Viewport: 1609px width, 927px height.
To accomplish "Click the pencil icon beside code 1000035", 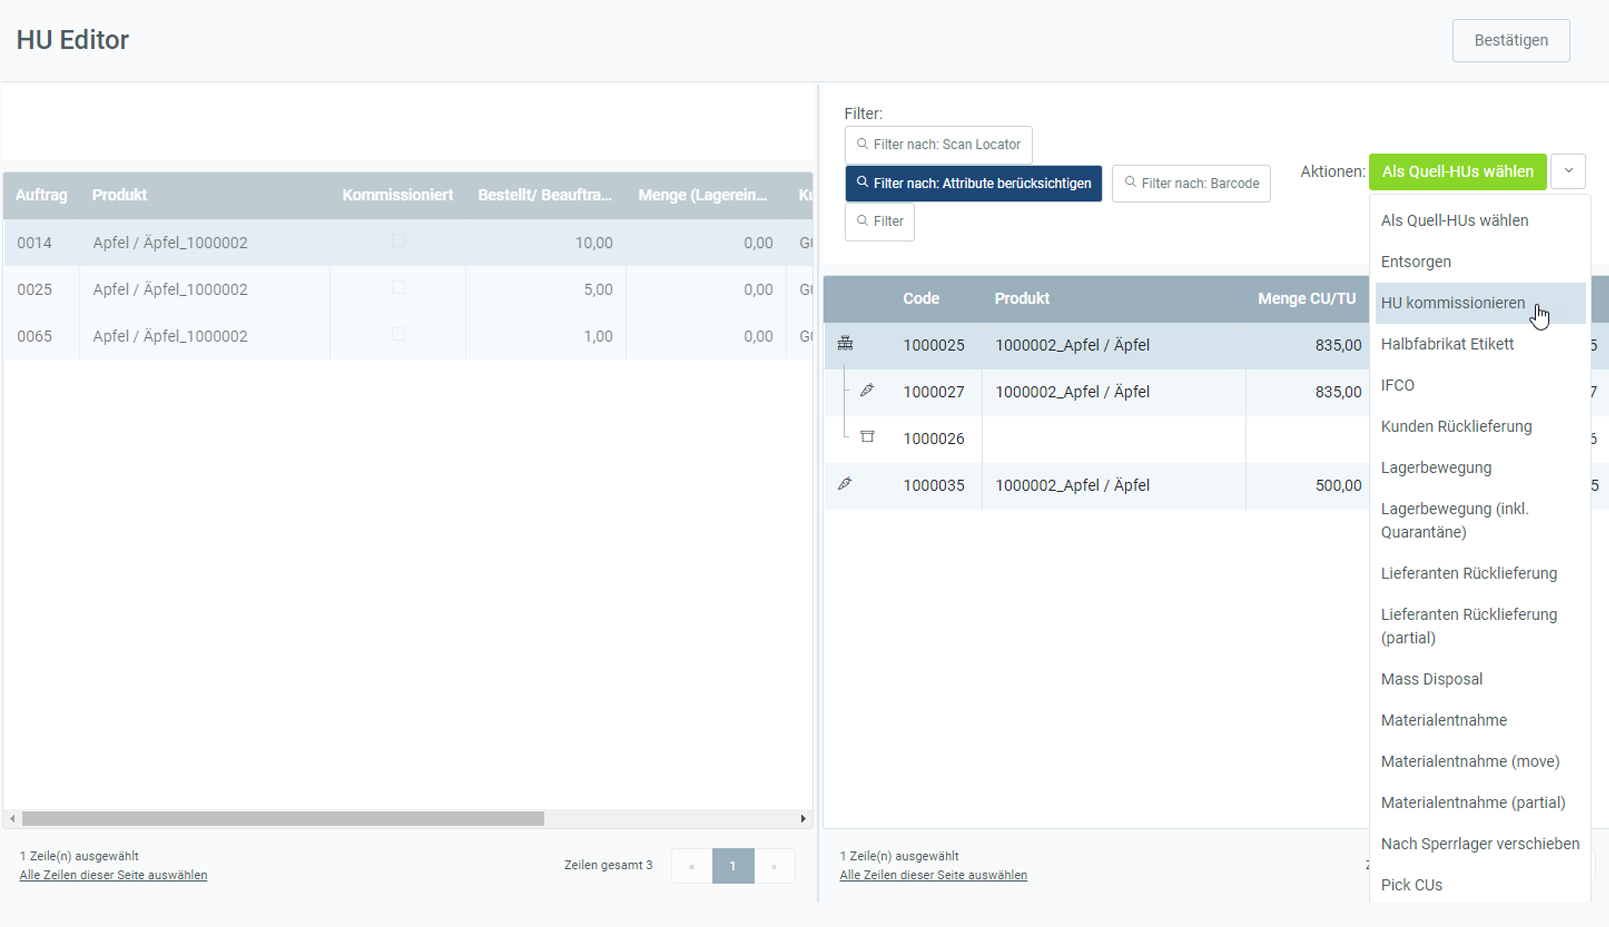I will click(x=845, y=484).
